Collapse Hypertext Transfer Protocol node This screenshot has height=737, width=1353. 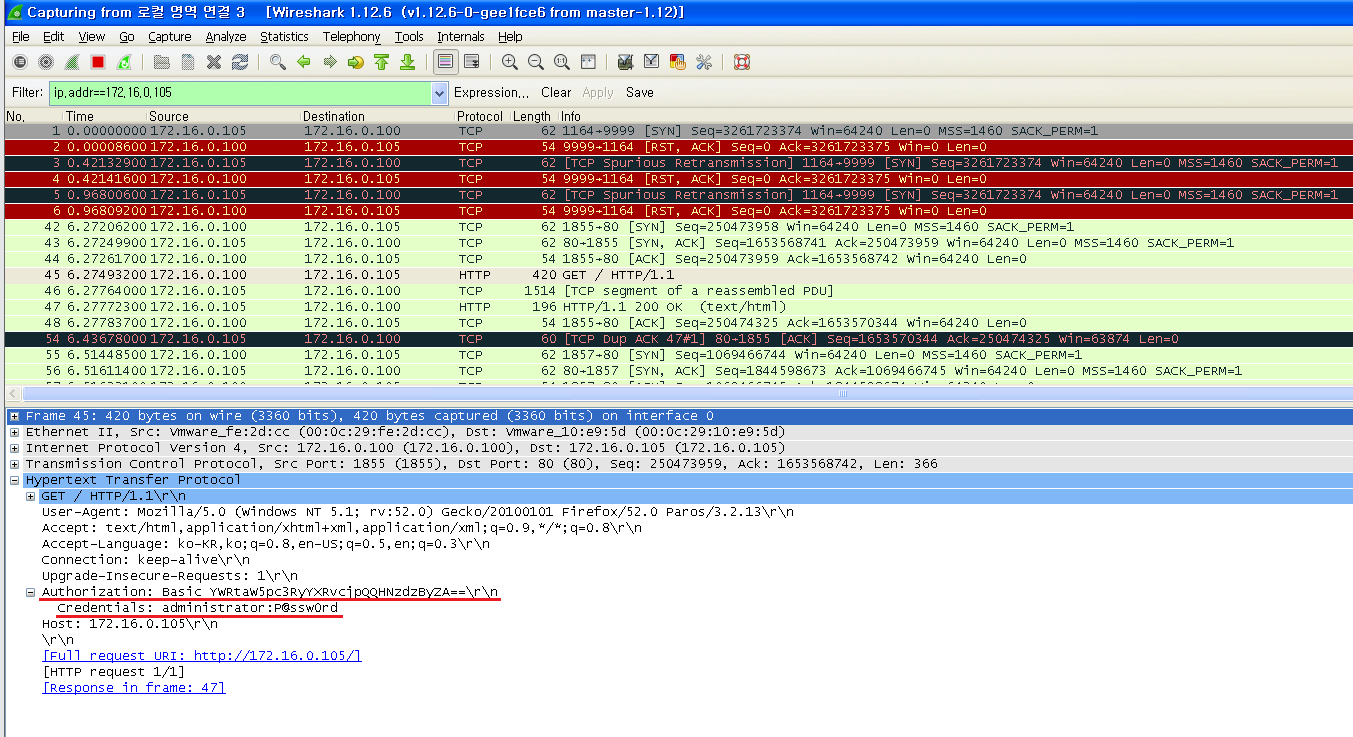click(x=14, y=480)
